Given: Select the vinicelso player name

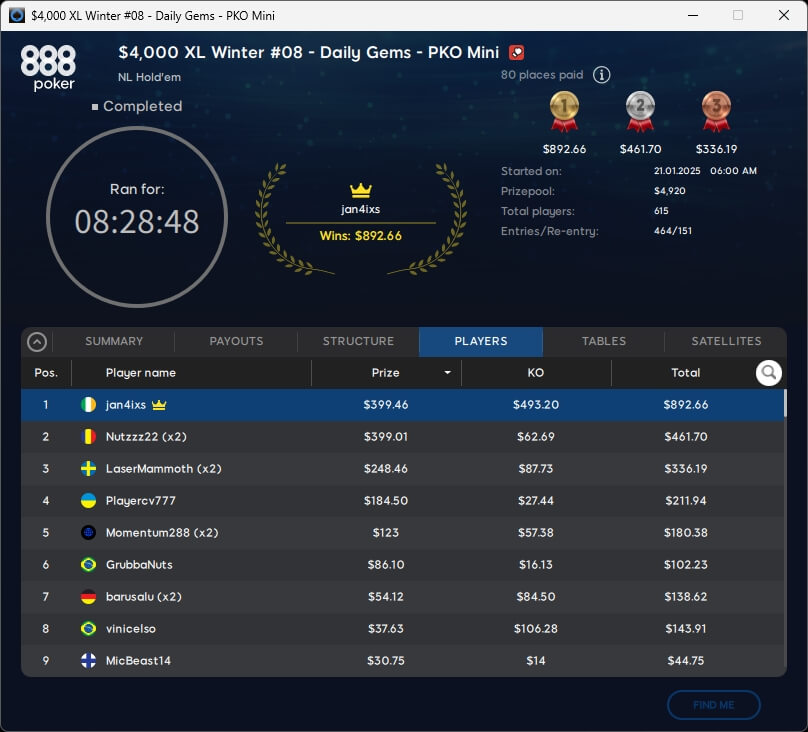Looking at the screenshot, I should click(131, 628).
